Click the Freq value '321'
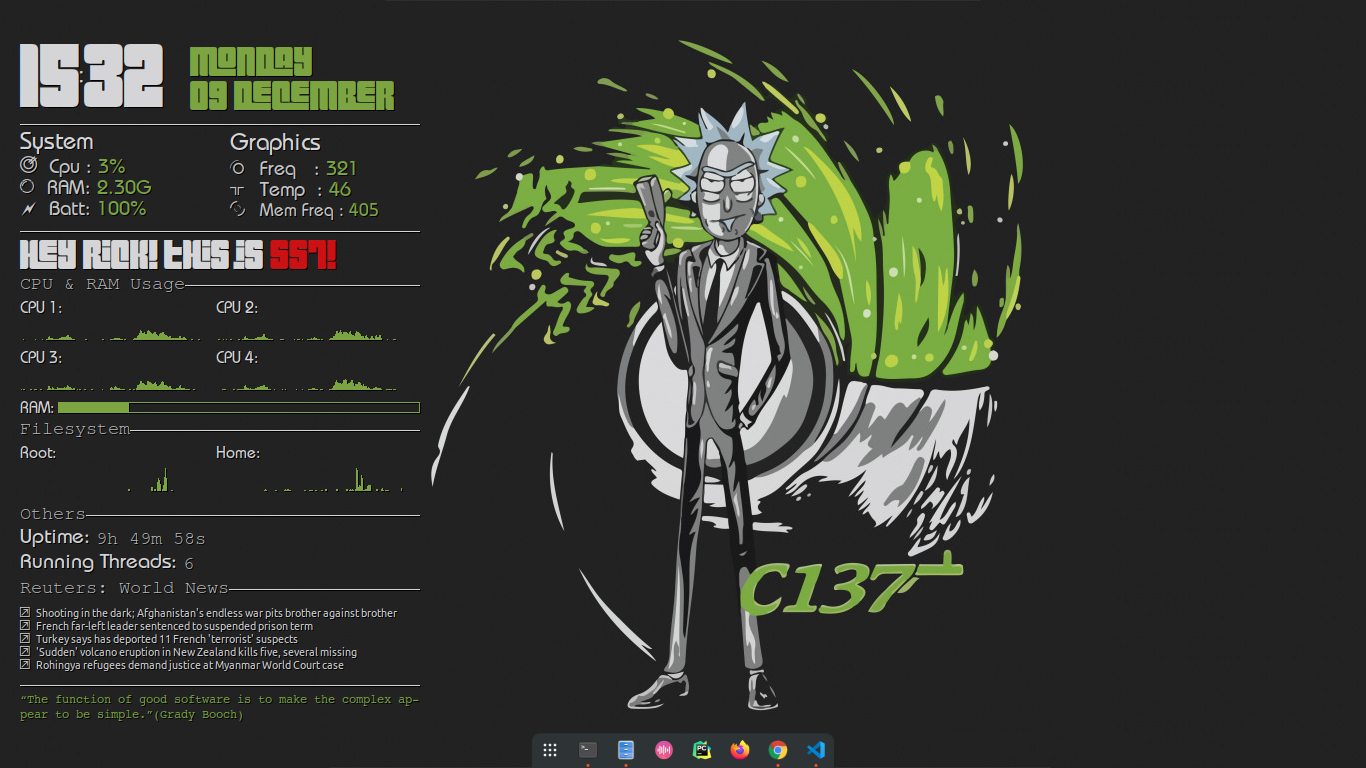Screen dimensions: 1366x768 click(x=341, y=168)
